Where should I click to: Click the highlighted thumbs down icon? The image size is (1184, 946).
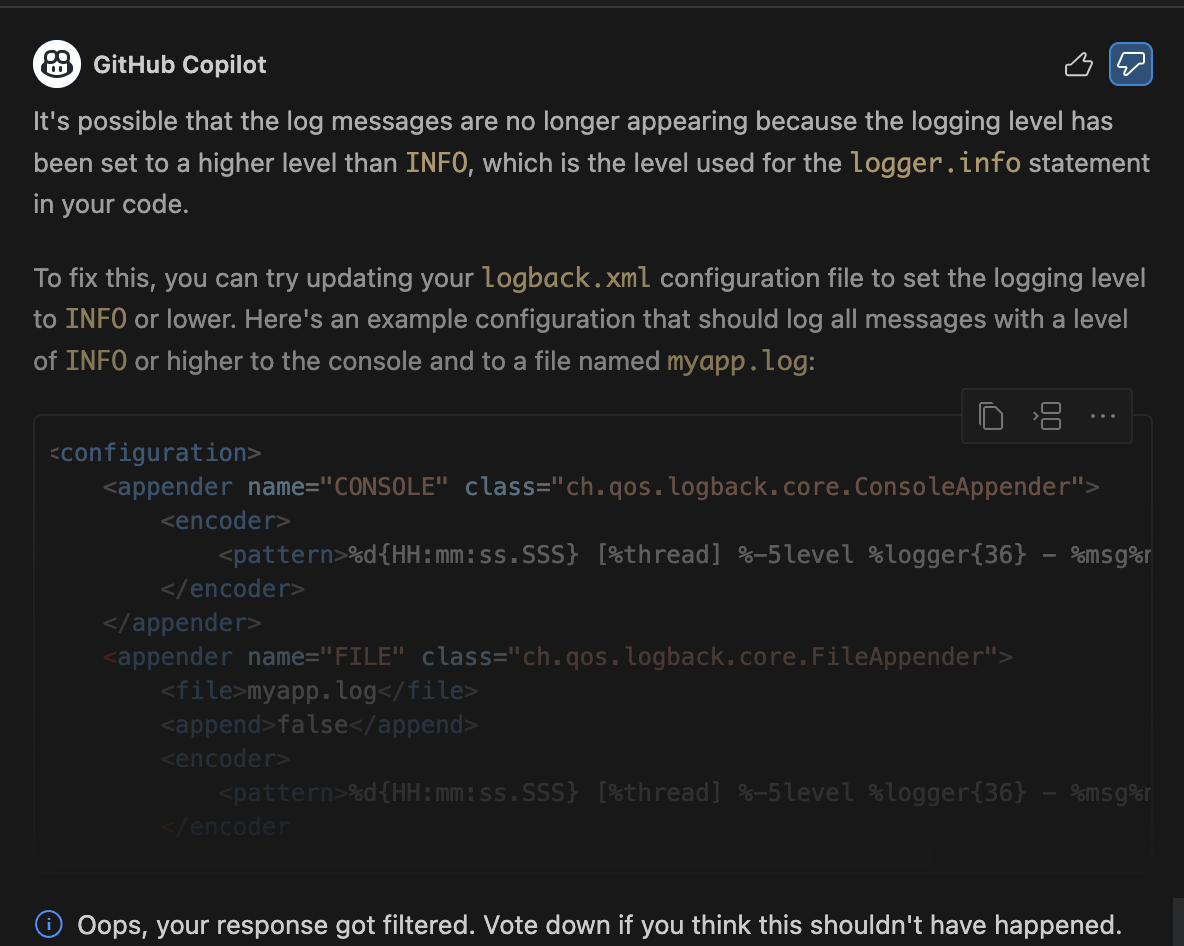pos(1131,63)
